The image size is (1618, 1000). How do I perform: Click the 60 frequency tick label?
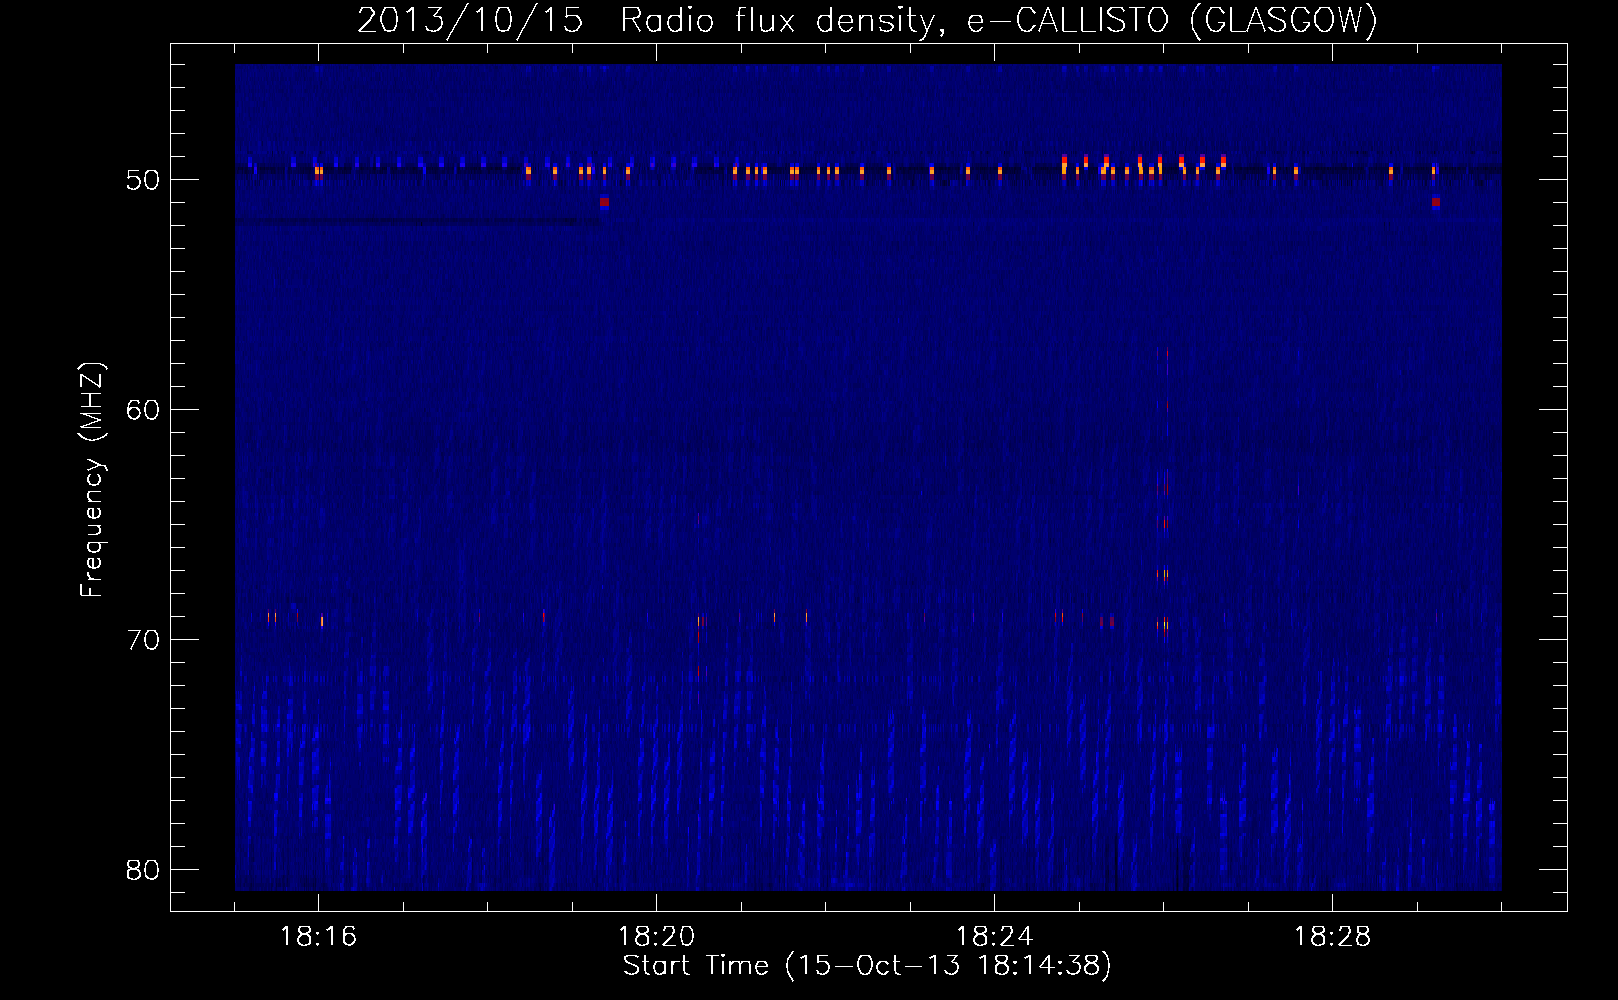143,410
